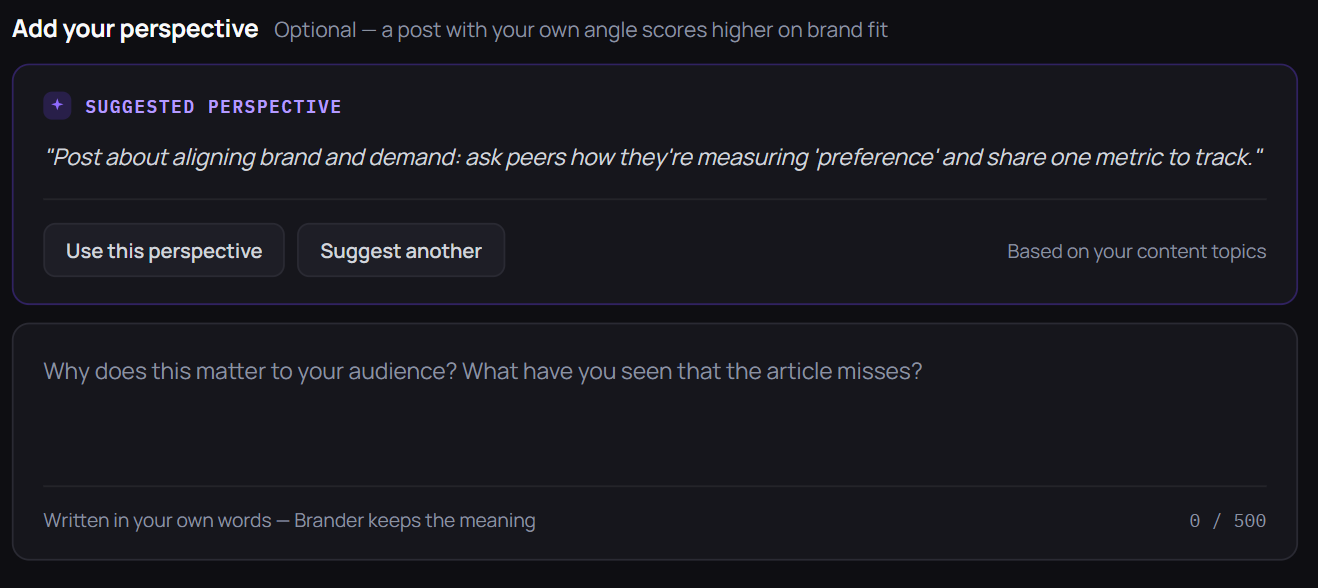
Task: Click the 'Based on your content topics' note
Action: pyautogui.click(x=1136, y=251)
